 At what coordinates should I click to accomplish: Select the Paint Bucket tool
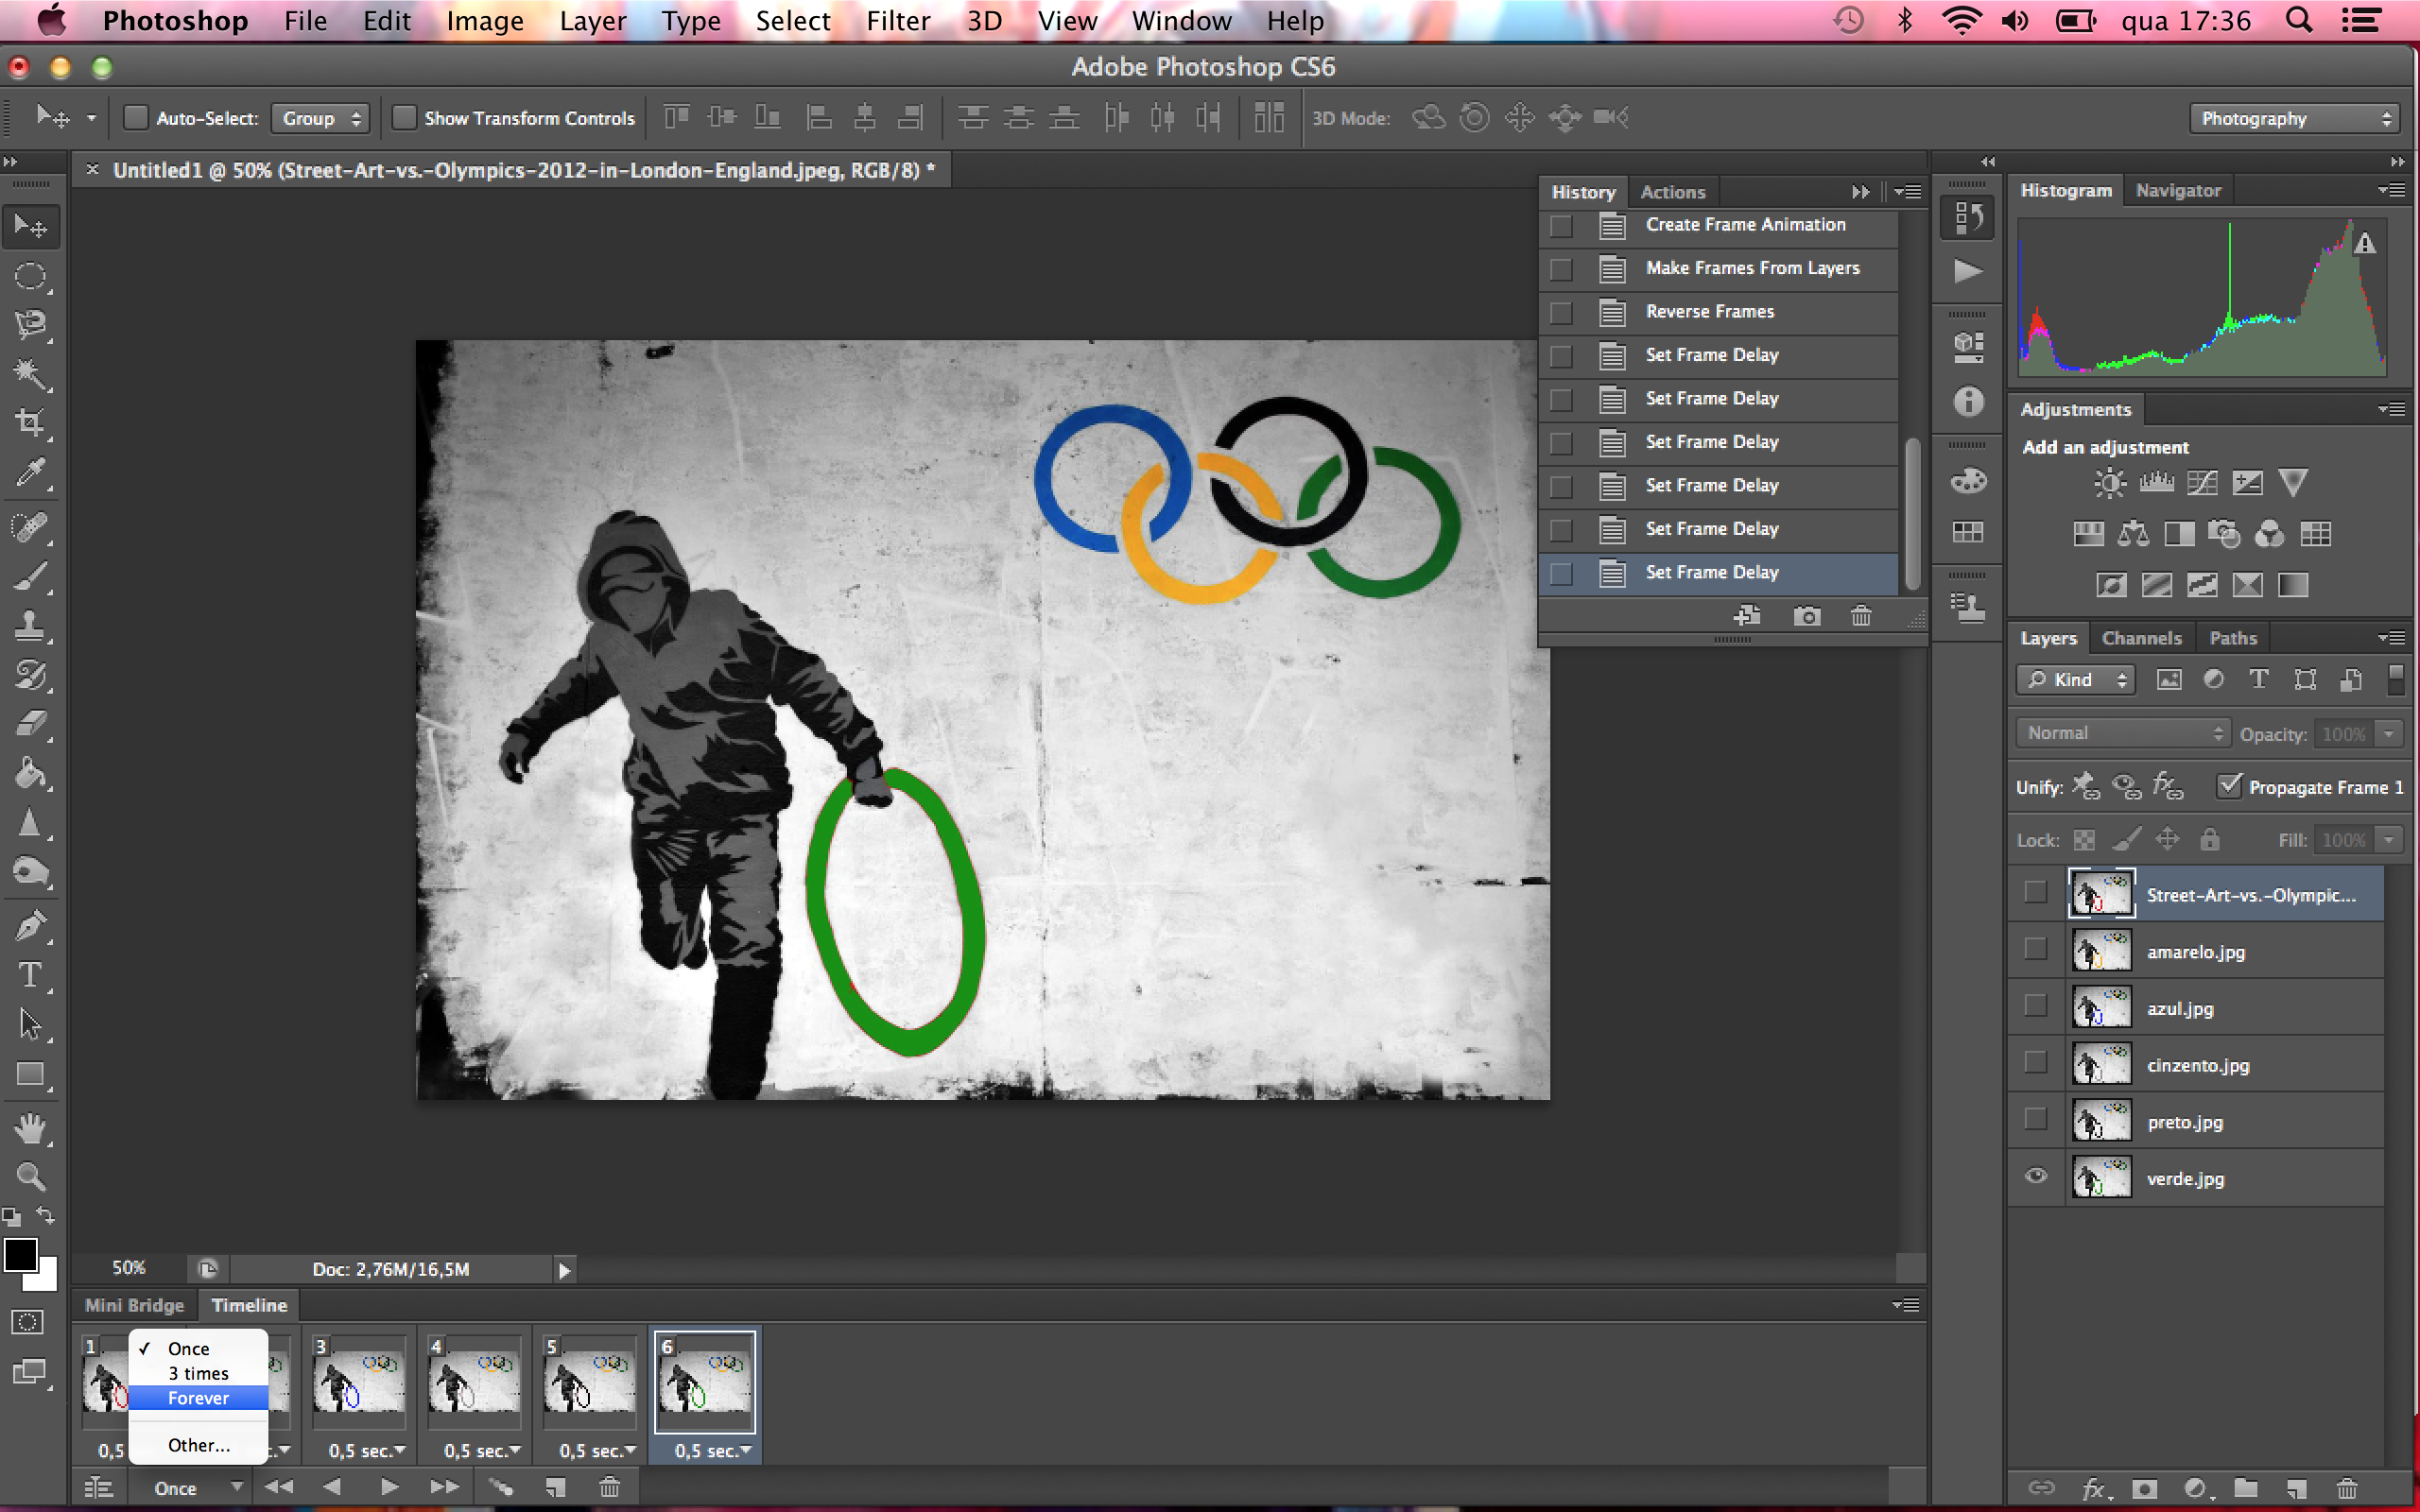coord(30,774)
